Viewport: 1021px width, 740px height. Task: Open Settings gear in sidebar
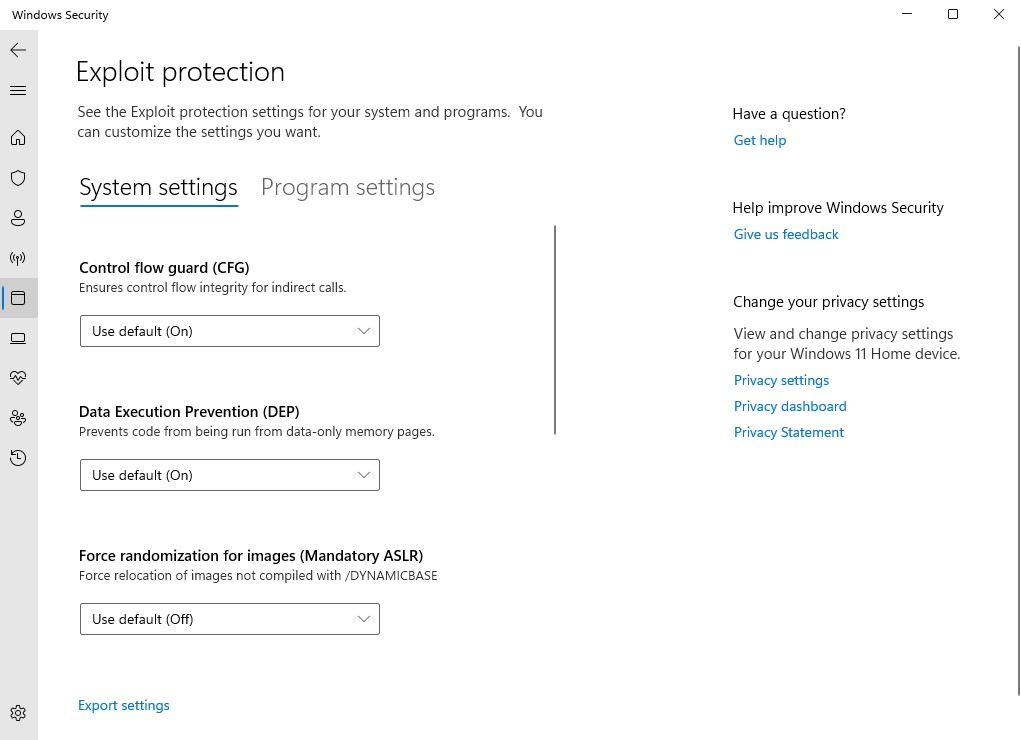coord(18,713)
